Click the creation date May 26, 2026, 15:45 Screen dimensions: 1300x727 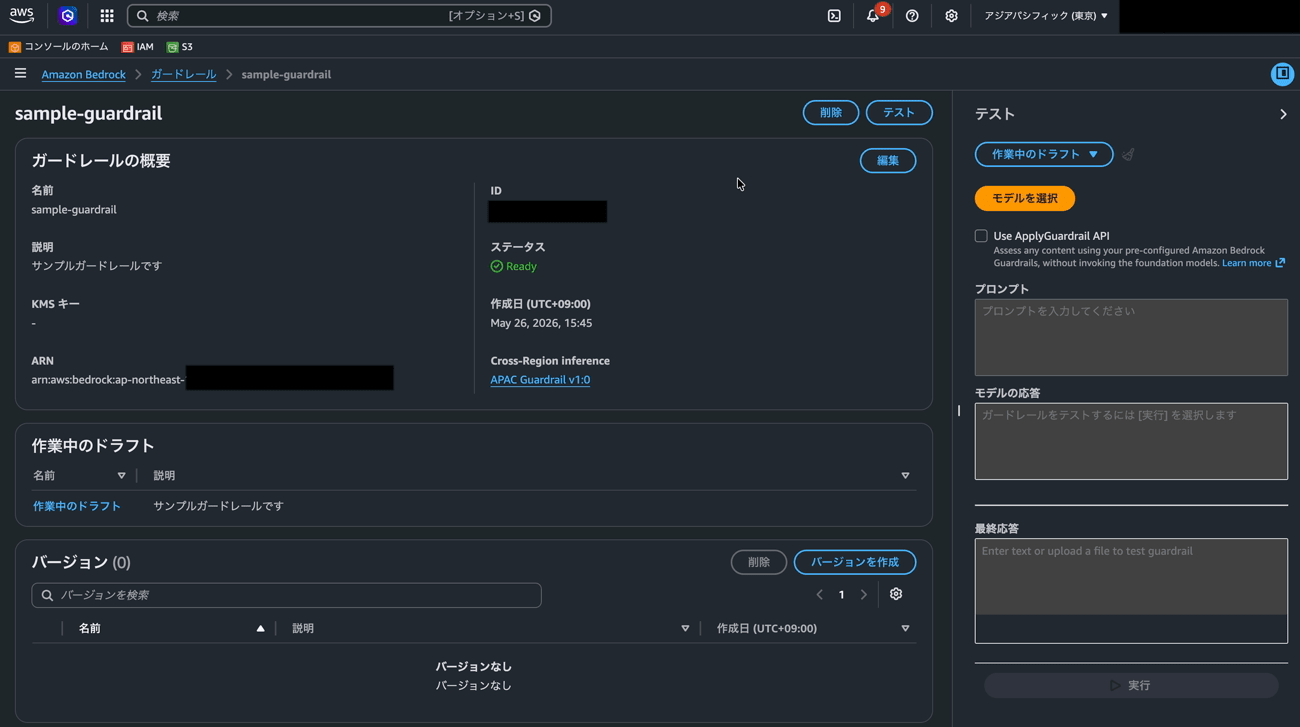(541, 323)
